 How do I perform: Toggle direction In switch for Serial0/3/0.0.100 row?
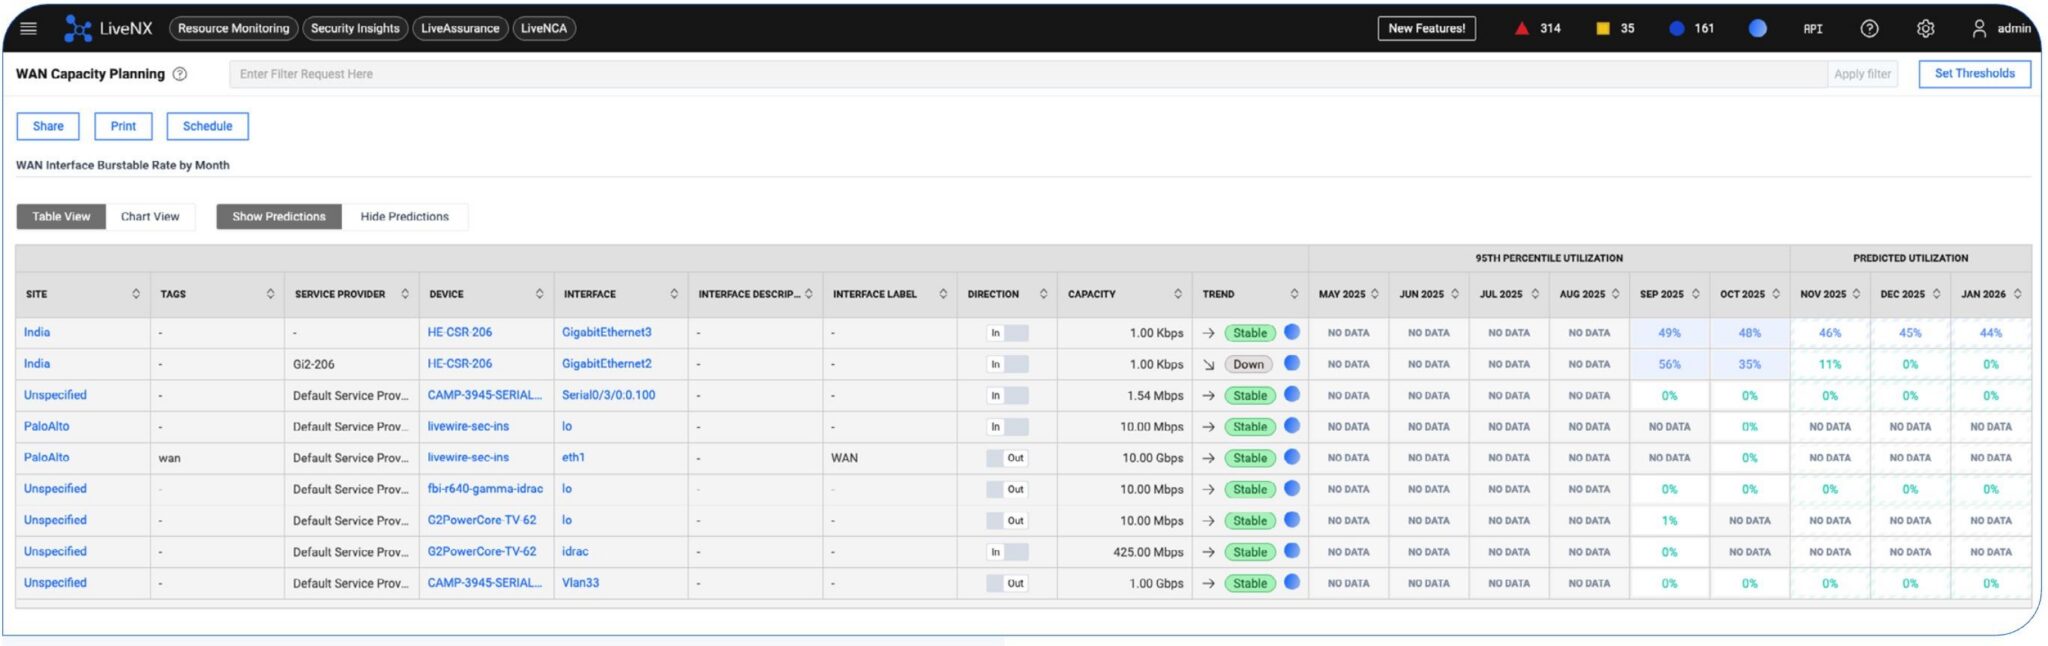pyautogui.click(x=1007, y=395)
